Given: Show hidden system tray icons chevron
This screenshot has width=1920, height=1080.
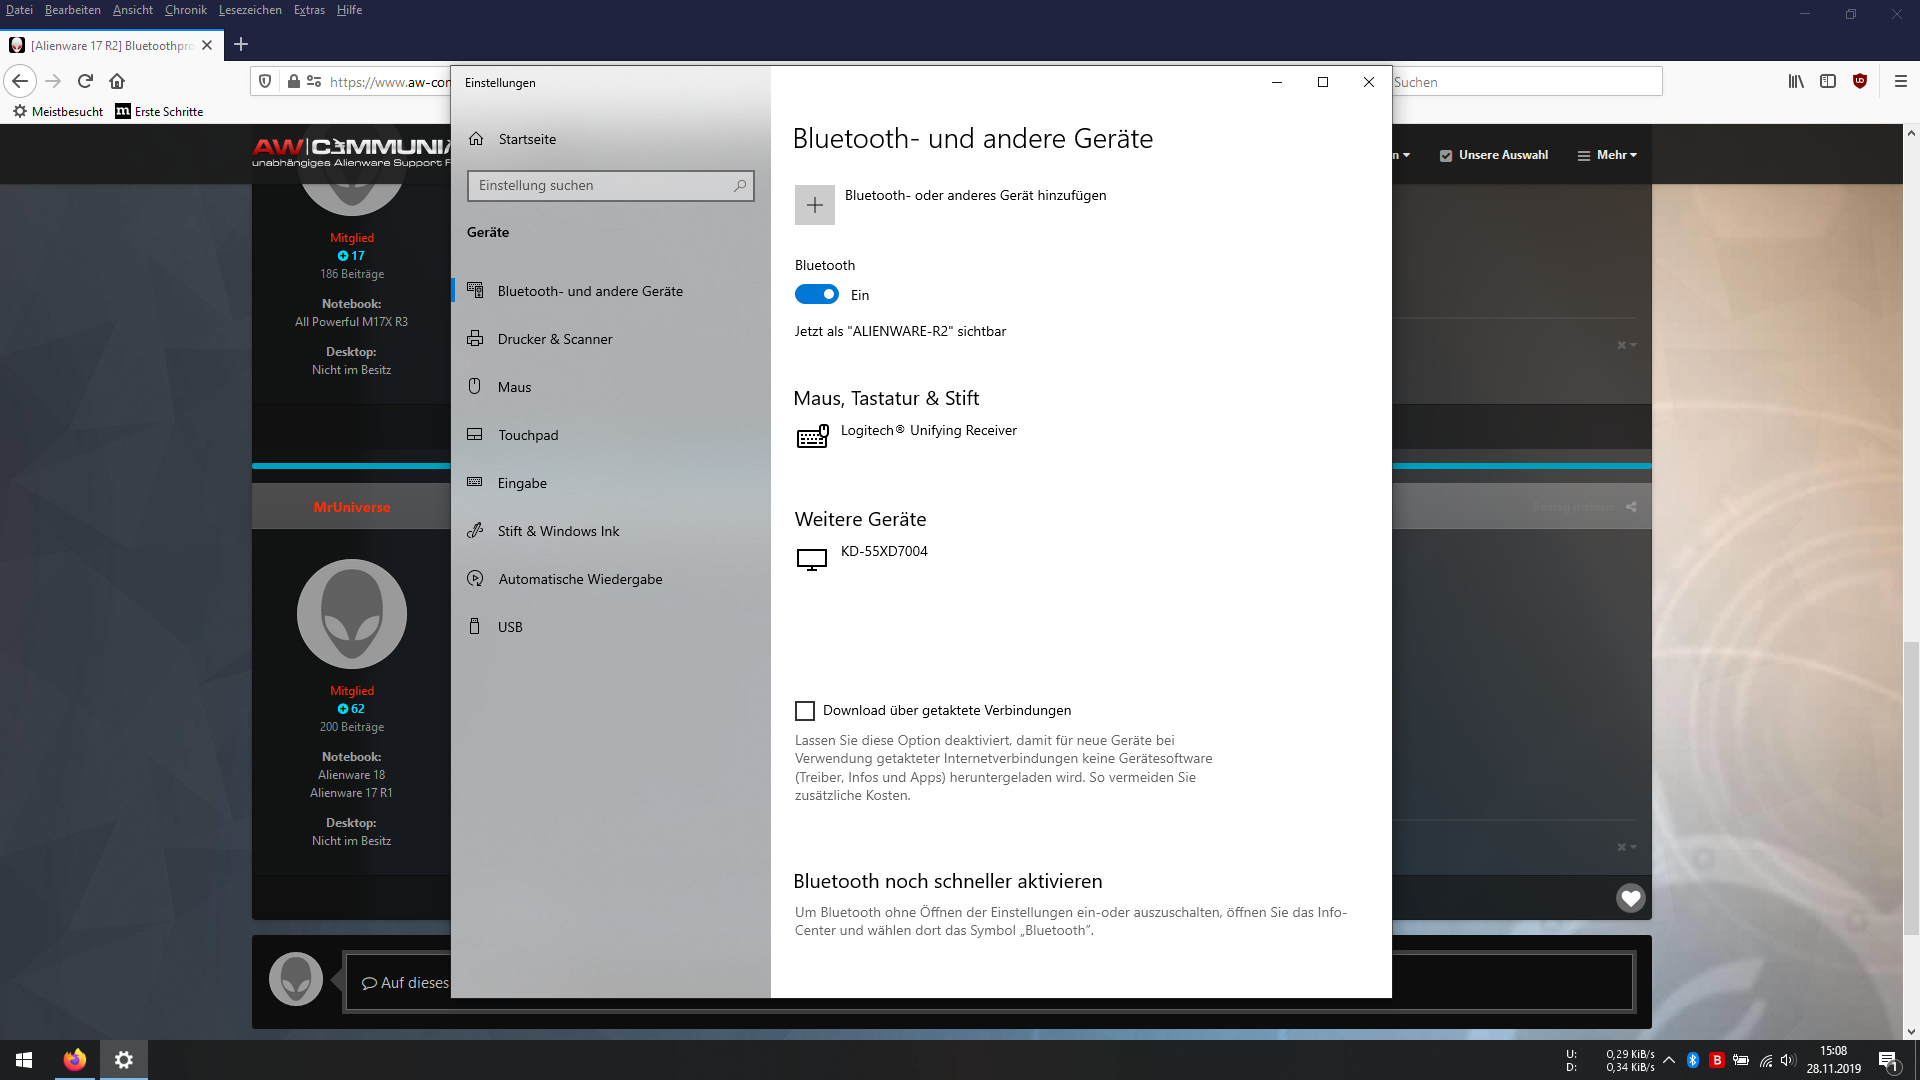Looking at the screenshot, I should point(1668,1060).
